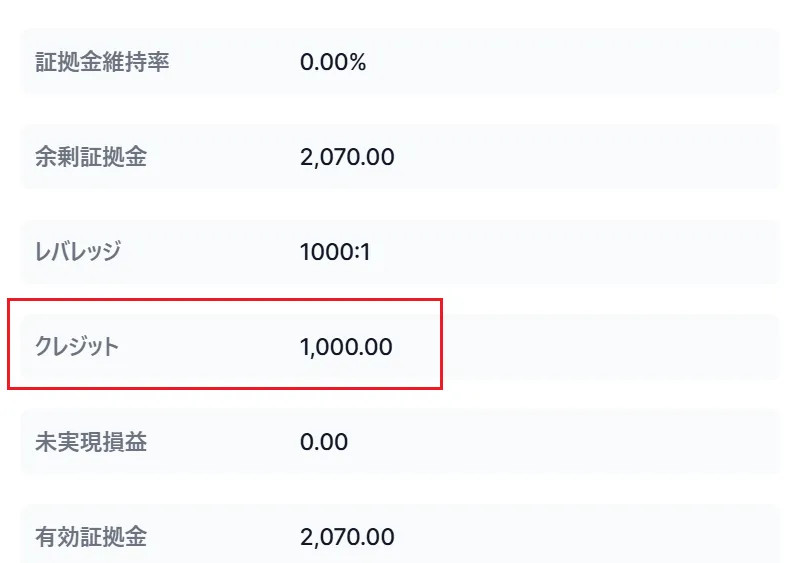The height and width of the screenshot is (563, 797).
Task: Click the percent sign after 0.00
Action: (358, 62)
